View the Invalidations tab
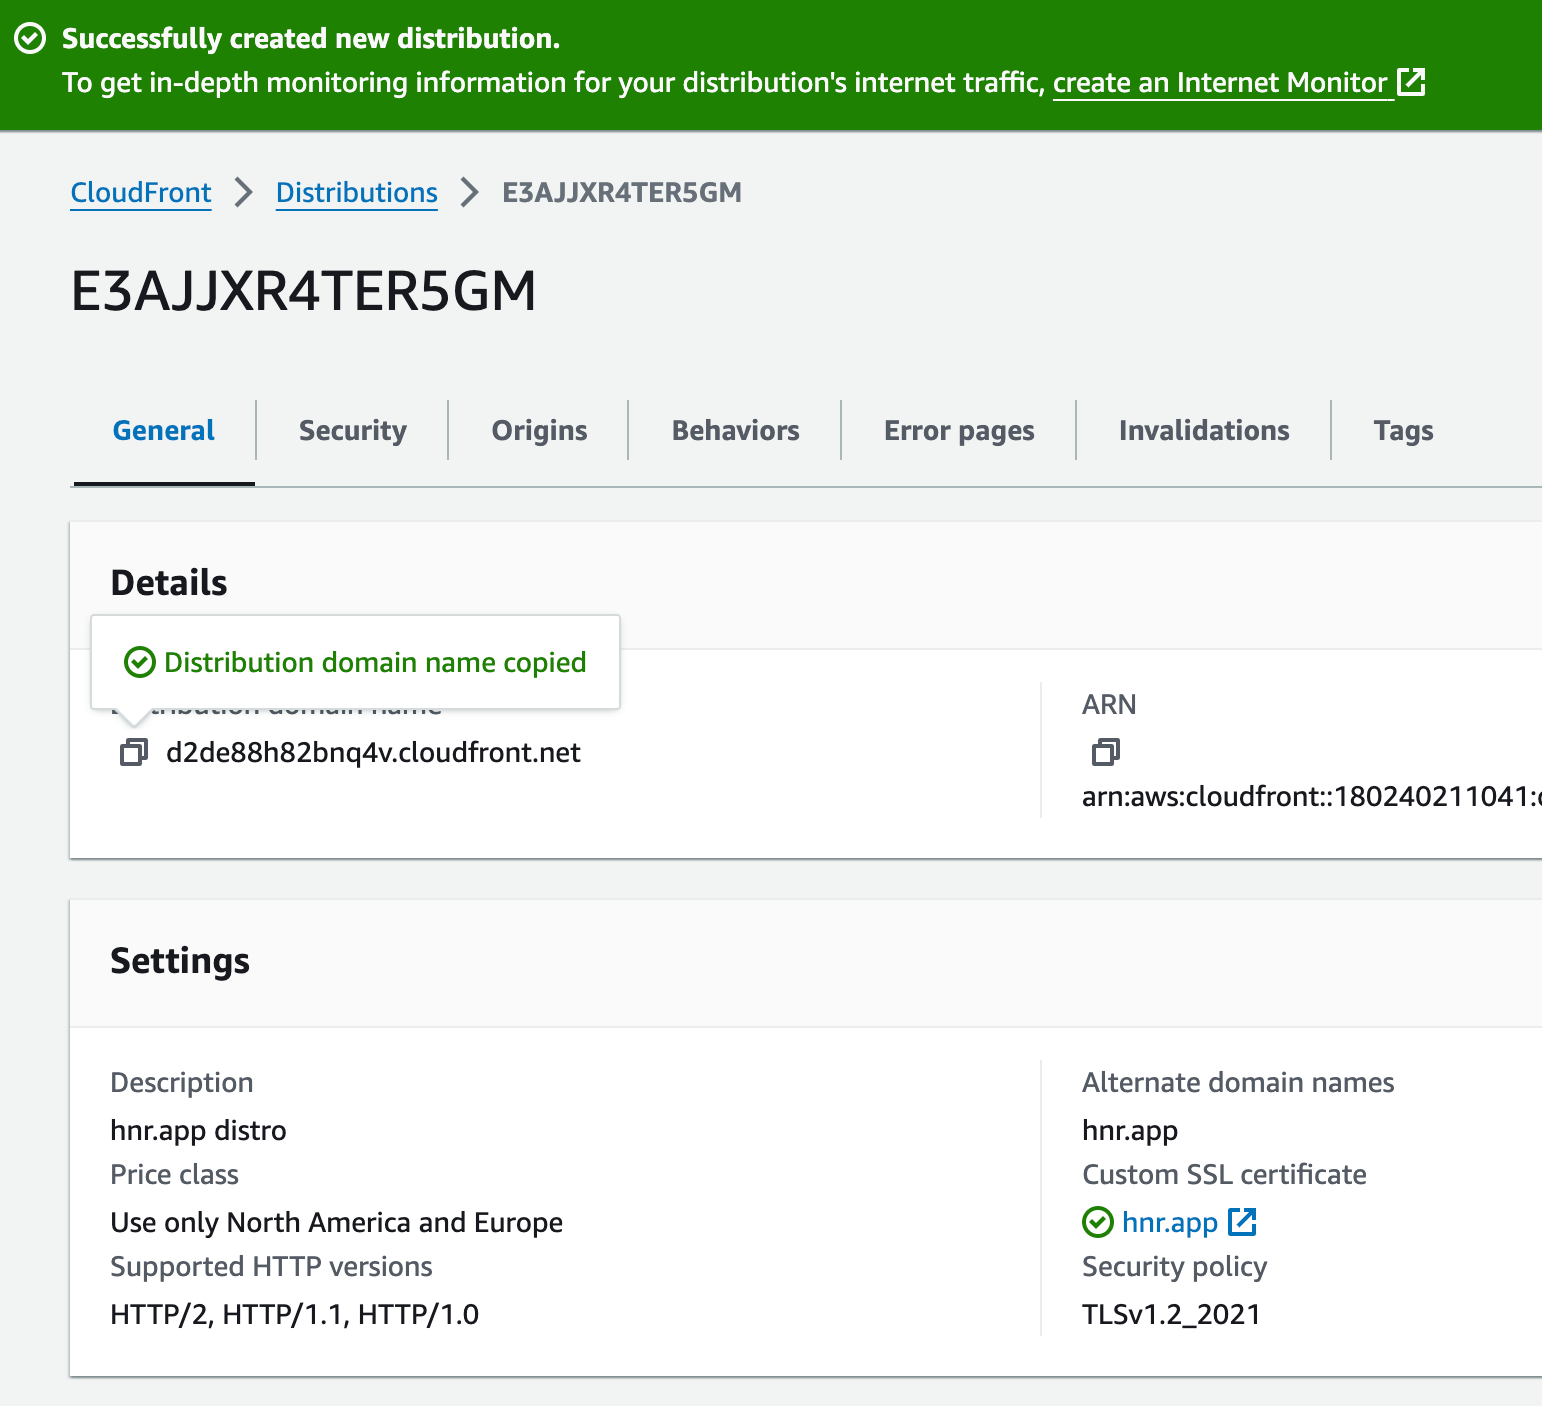Viewport: 1542px width, 1406px height. (x=1204, y=431)
